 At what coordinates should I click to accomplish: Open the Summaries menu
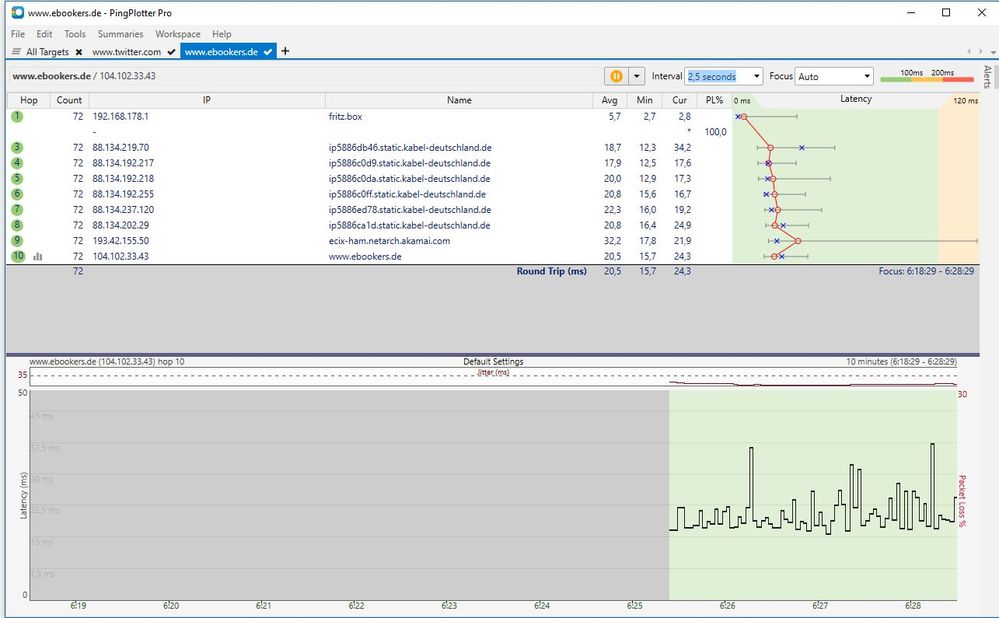[x=120, y=34]
